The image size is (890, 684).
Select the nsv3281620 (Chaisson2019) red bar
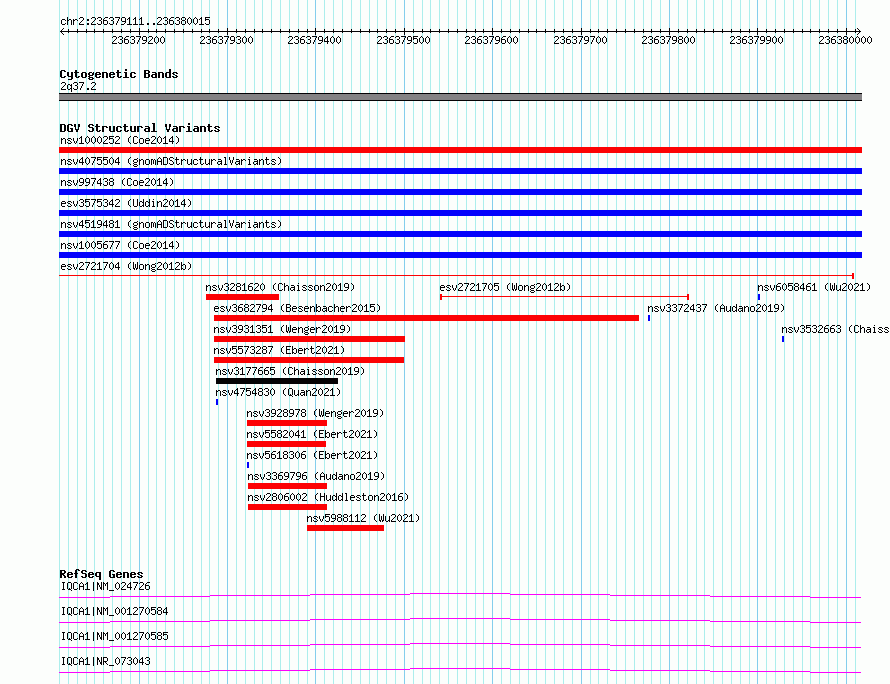pos(242,297)
